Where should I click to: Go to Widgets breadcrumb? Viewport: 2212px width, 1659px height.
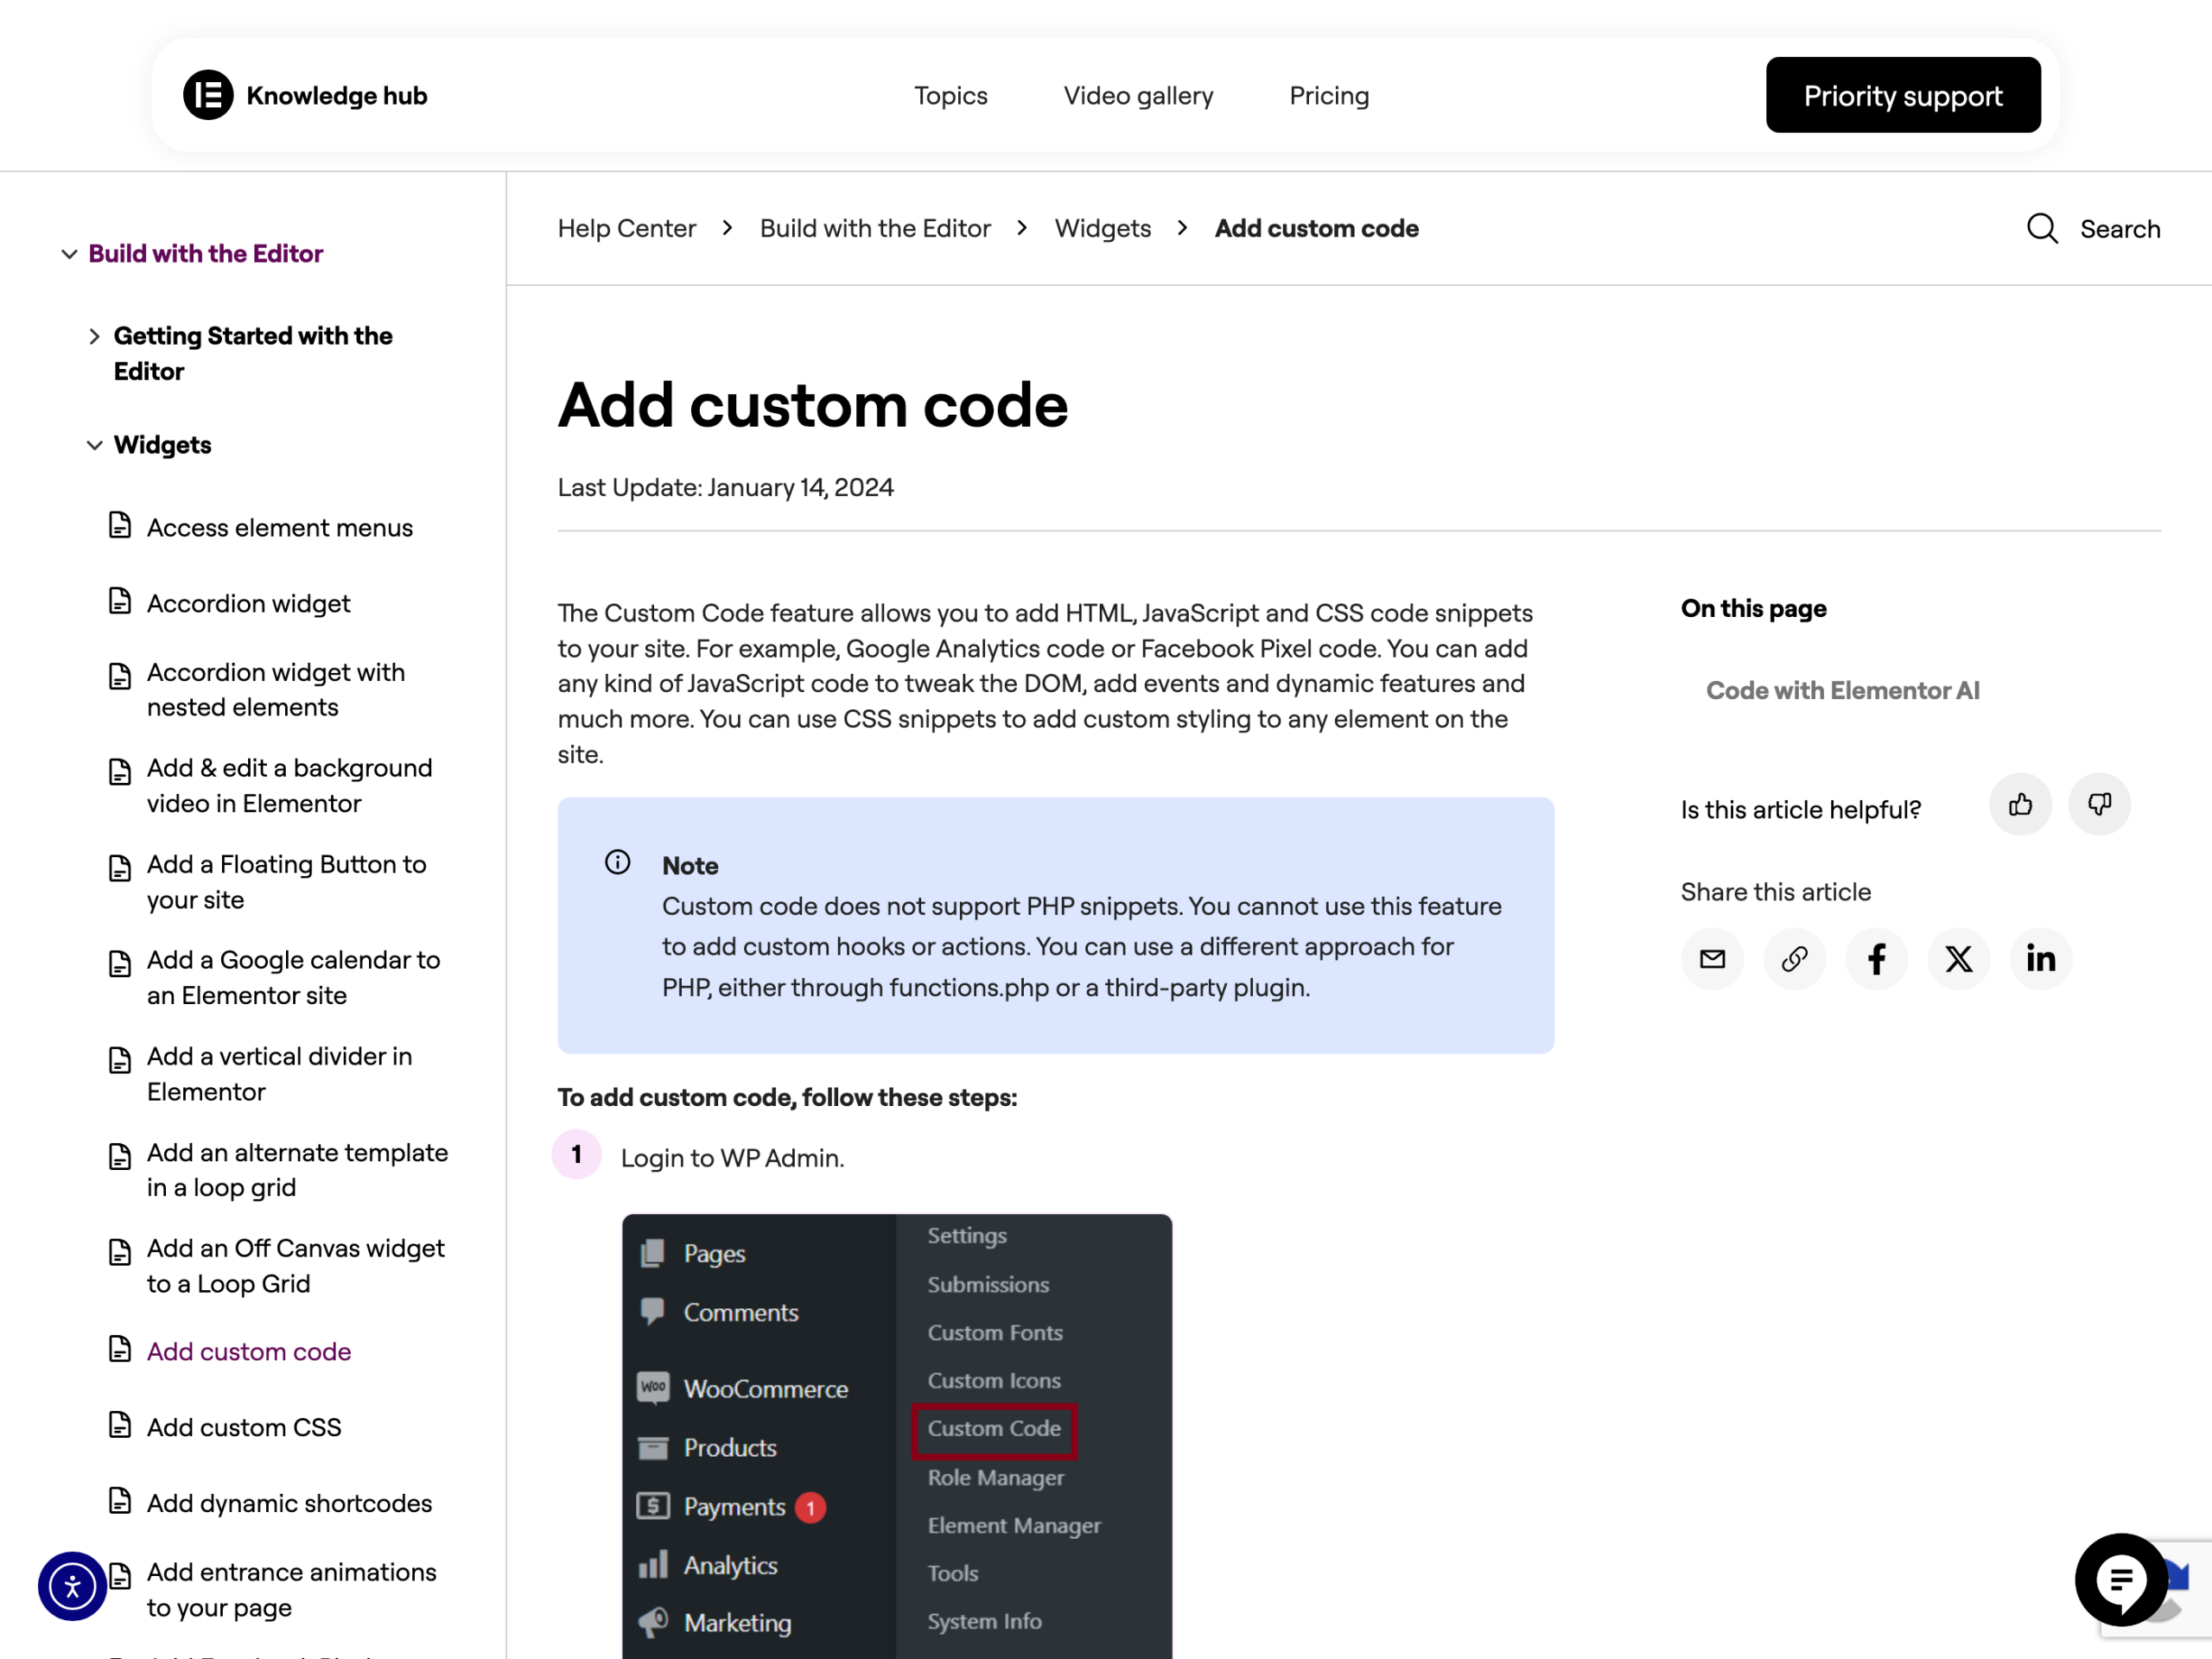point(1103,229)
